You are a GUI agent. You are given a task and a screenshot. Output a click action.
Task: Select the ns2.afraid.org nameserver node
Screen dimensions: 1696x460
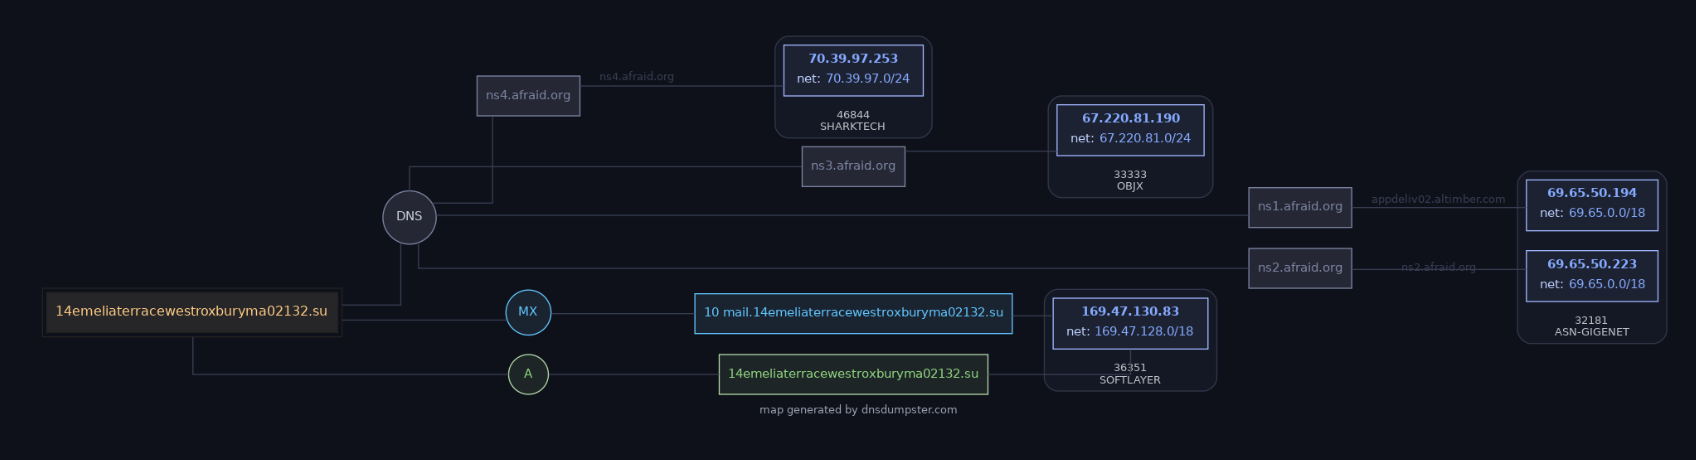1300,268
